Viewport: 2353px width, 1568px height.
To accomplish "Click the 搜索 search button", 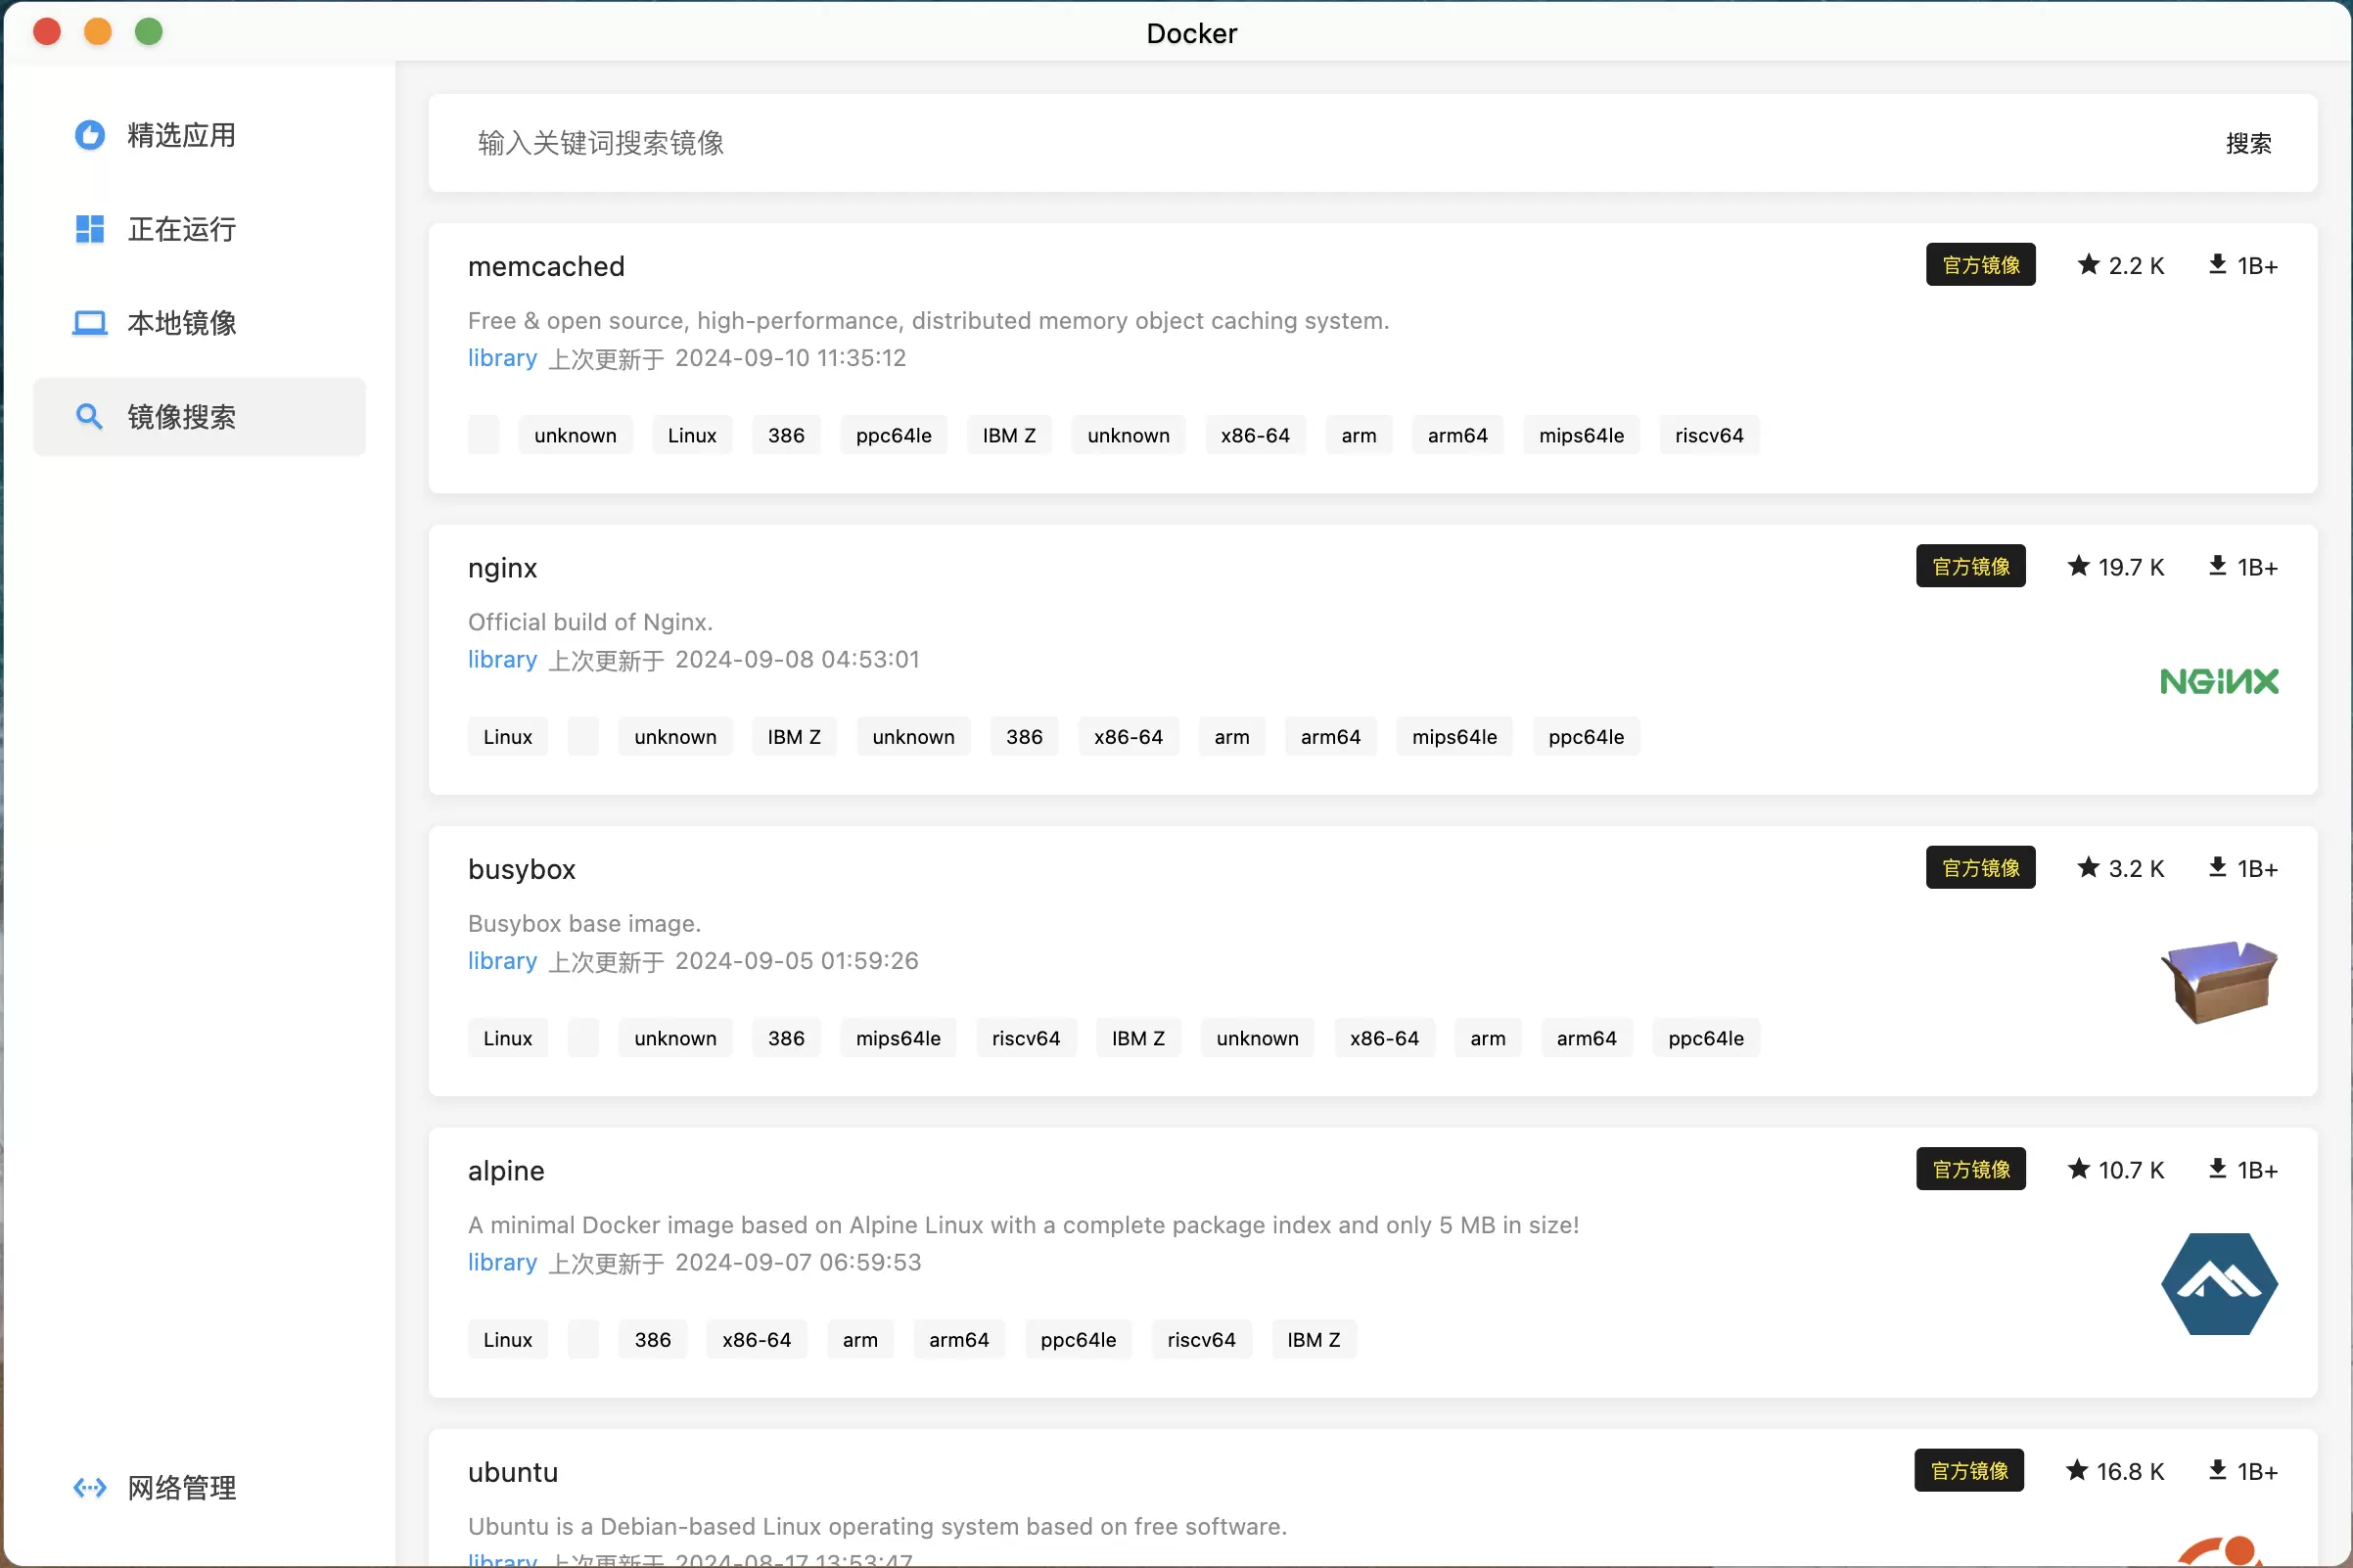I will [x=2248, y=144].
